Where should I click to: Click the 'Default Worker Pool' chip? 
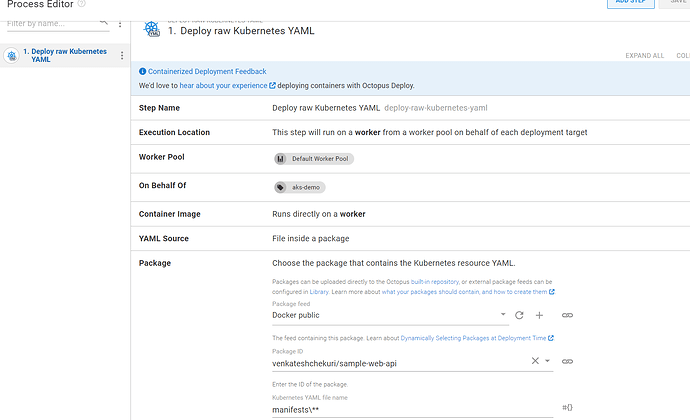coord(314,159)
